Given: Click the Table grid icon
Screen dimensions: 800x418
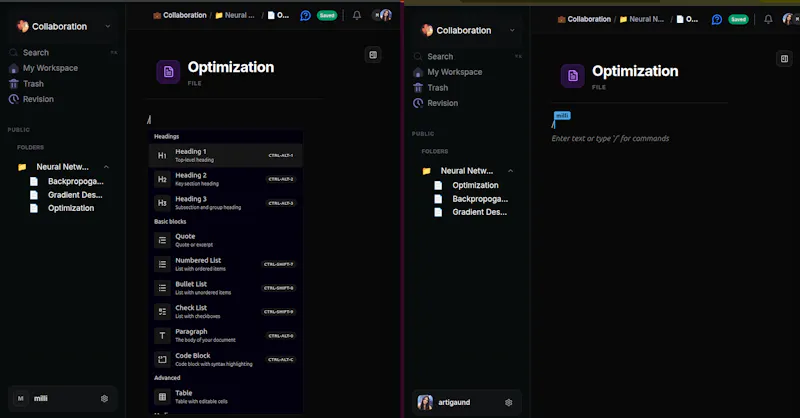Looking at the screenshot, I should [x=162, y=397].
